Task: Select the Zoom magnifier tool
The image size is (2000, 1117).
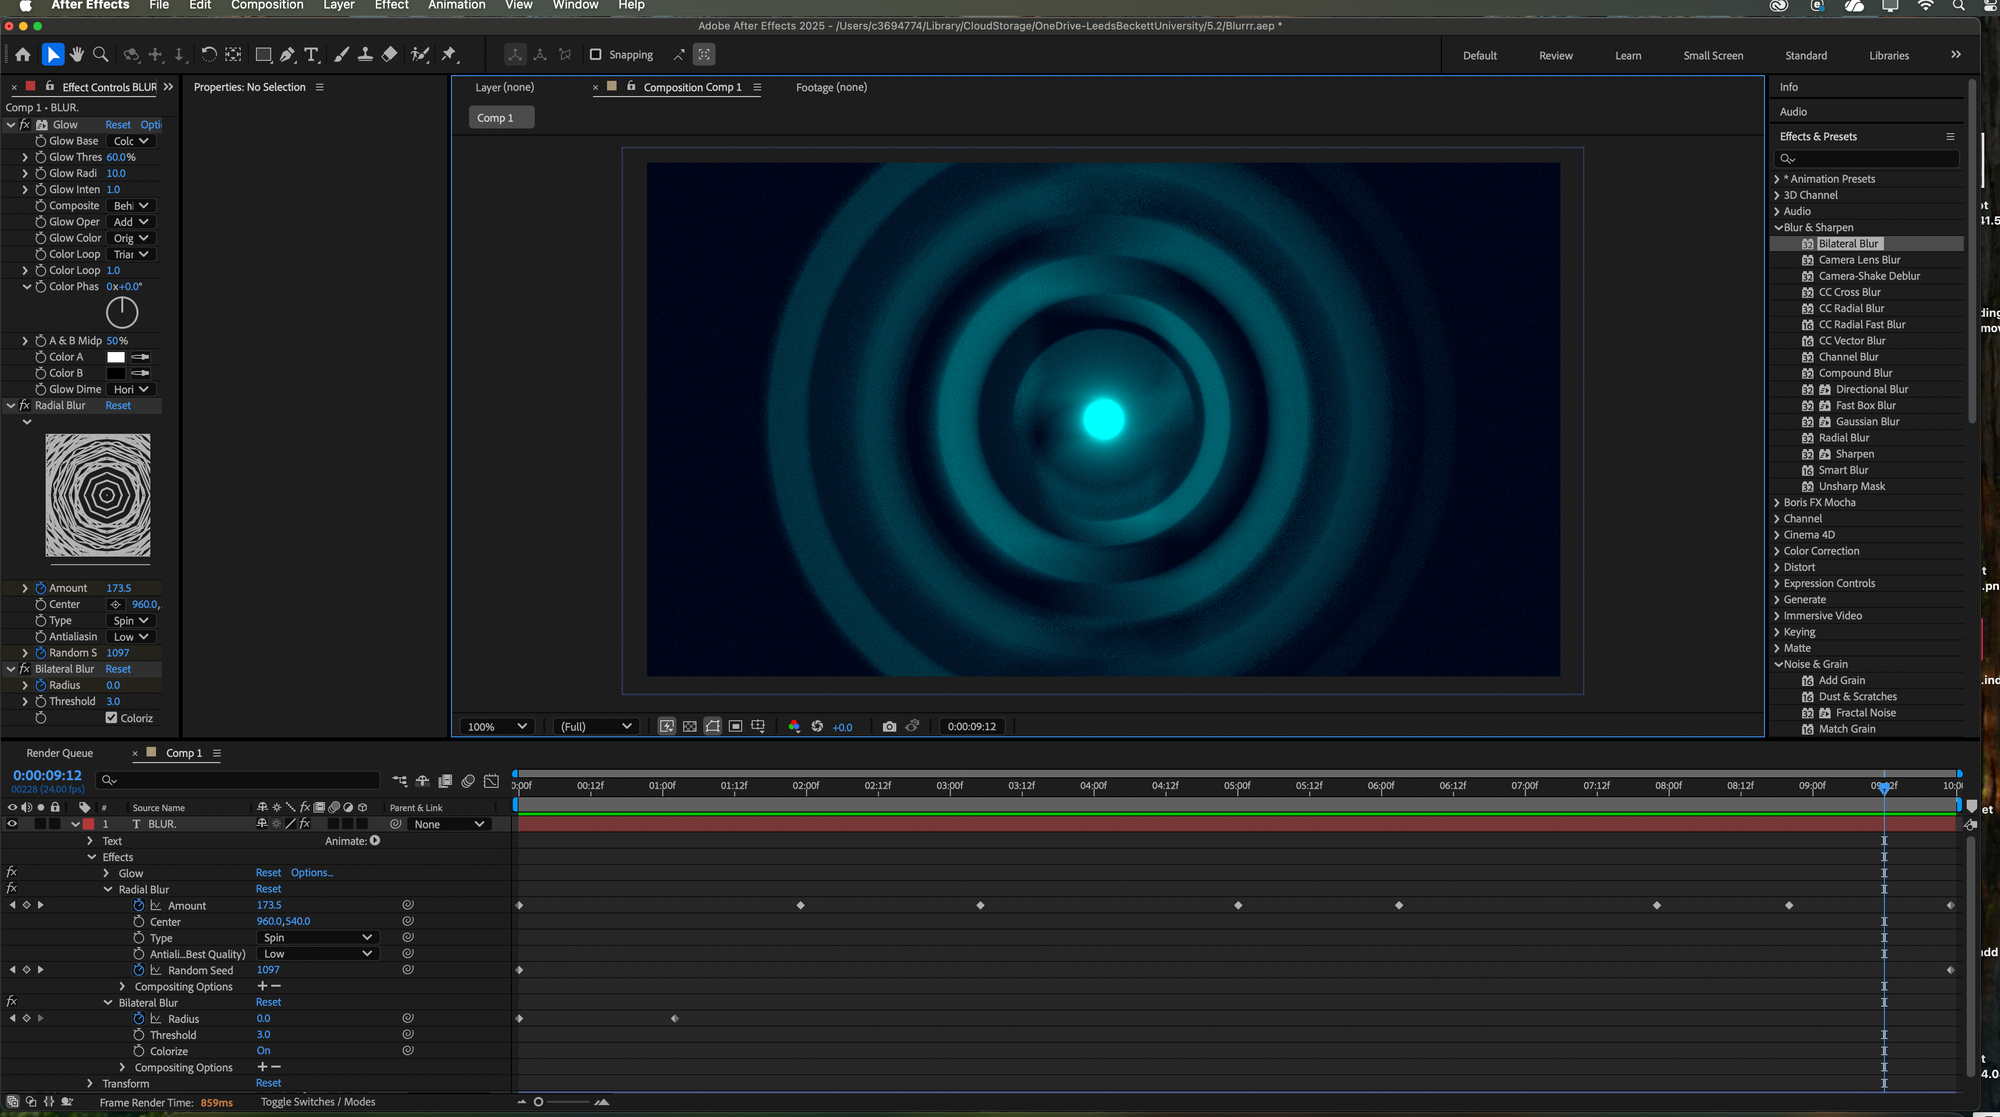Action: (101, 55)
